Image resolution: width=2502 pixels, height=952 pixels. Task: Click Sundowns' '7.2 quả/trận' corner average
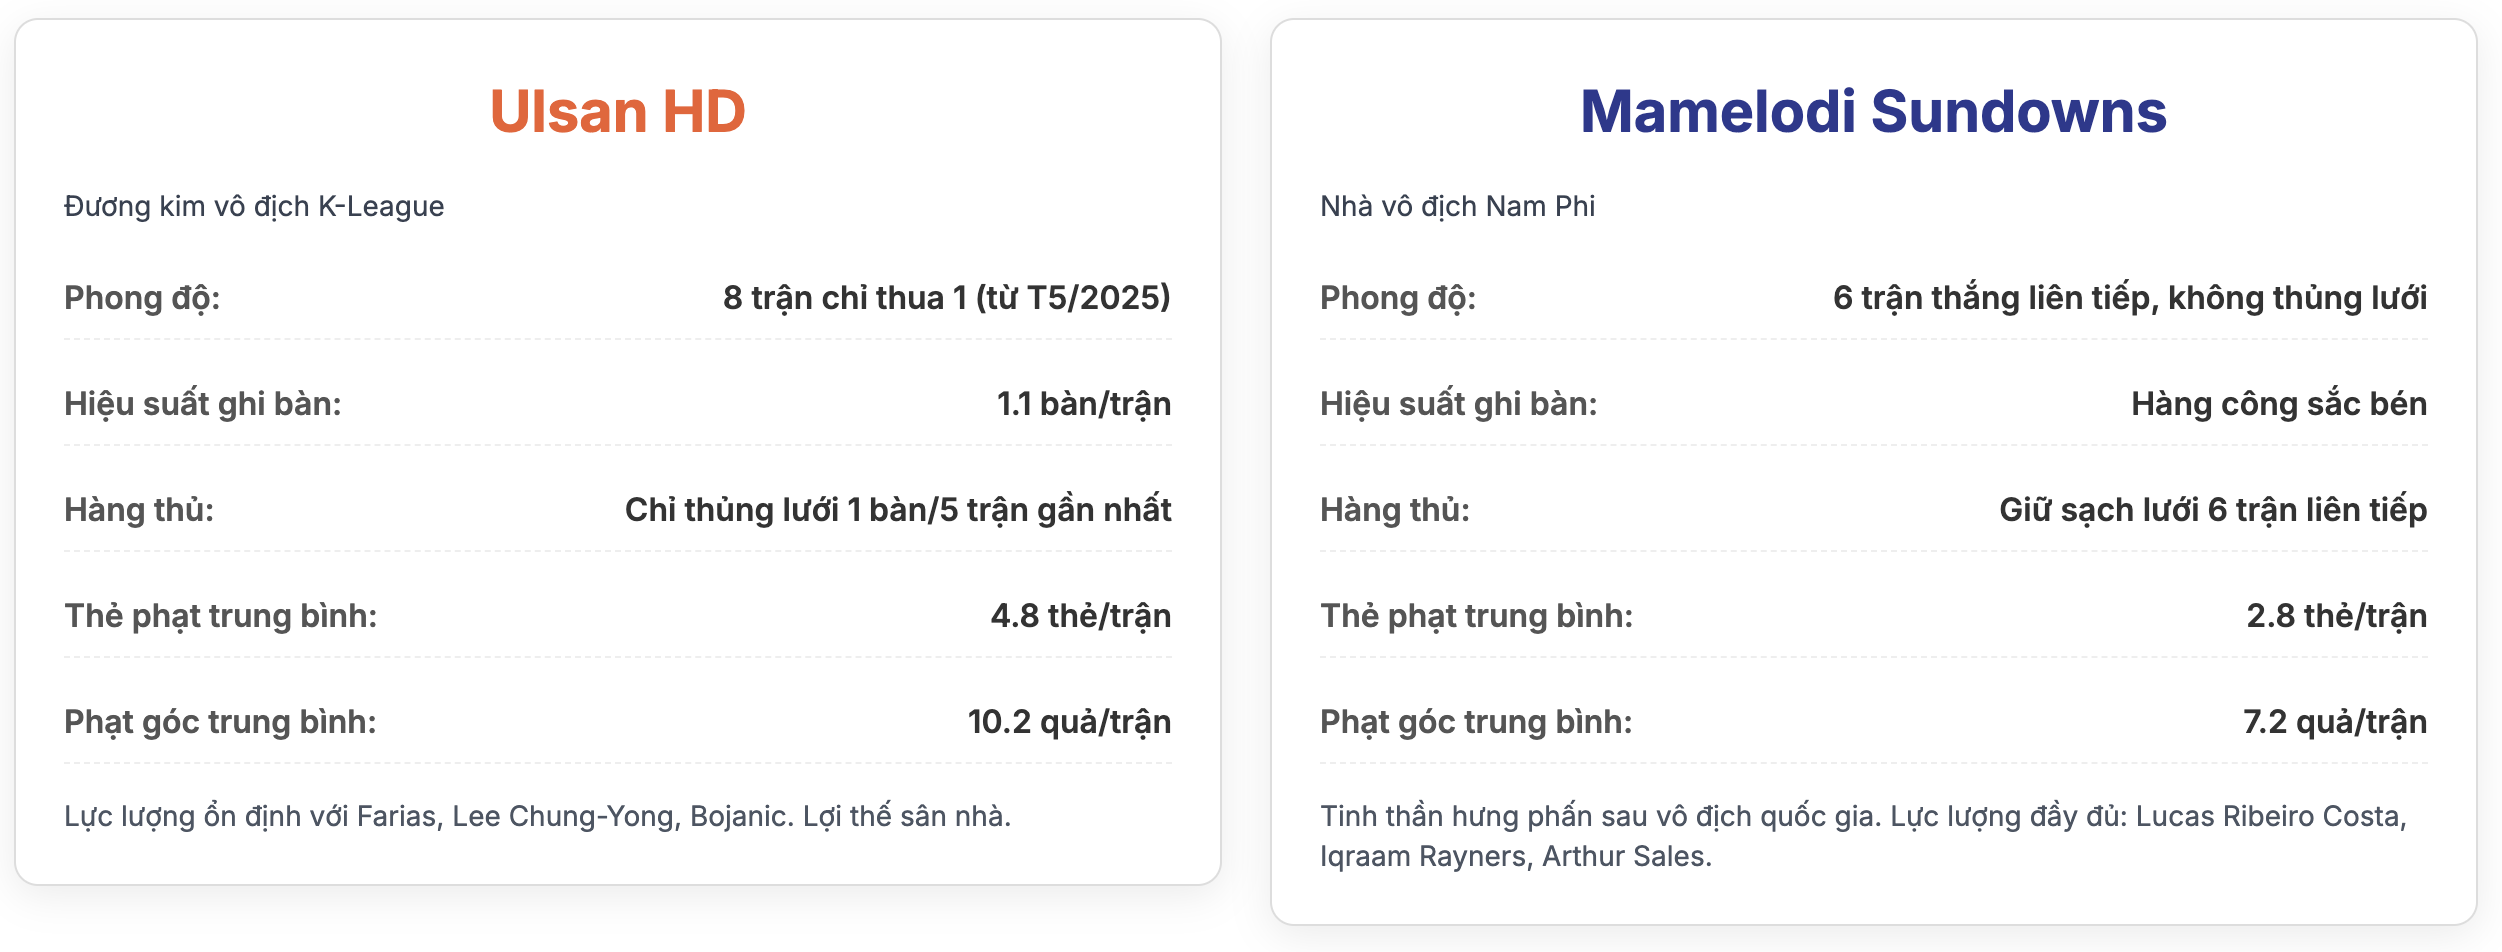click(2334, 722)
